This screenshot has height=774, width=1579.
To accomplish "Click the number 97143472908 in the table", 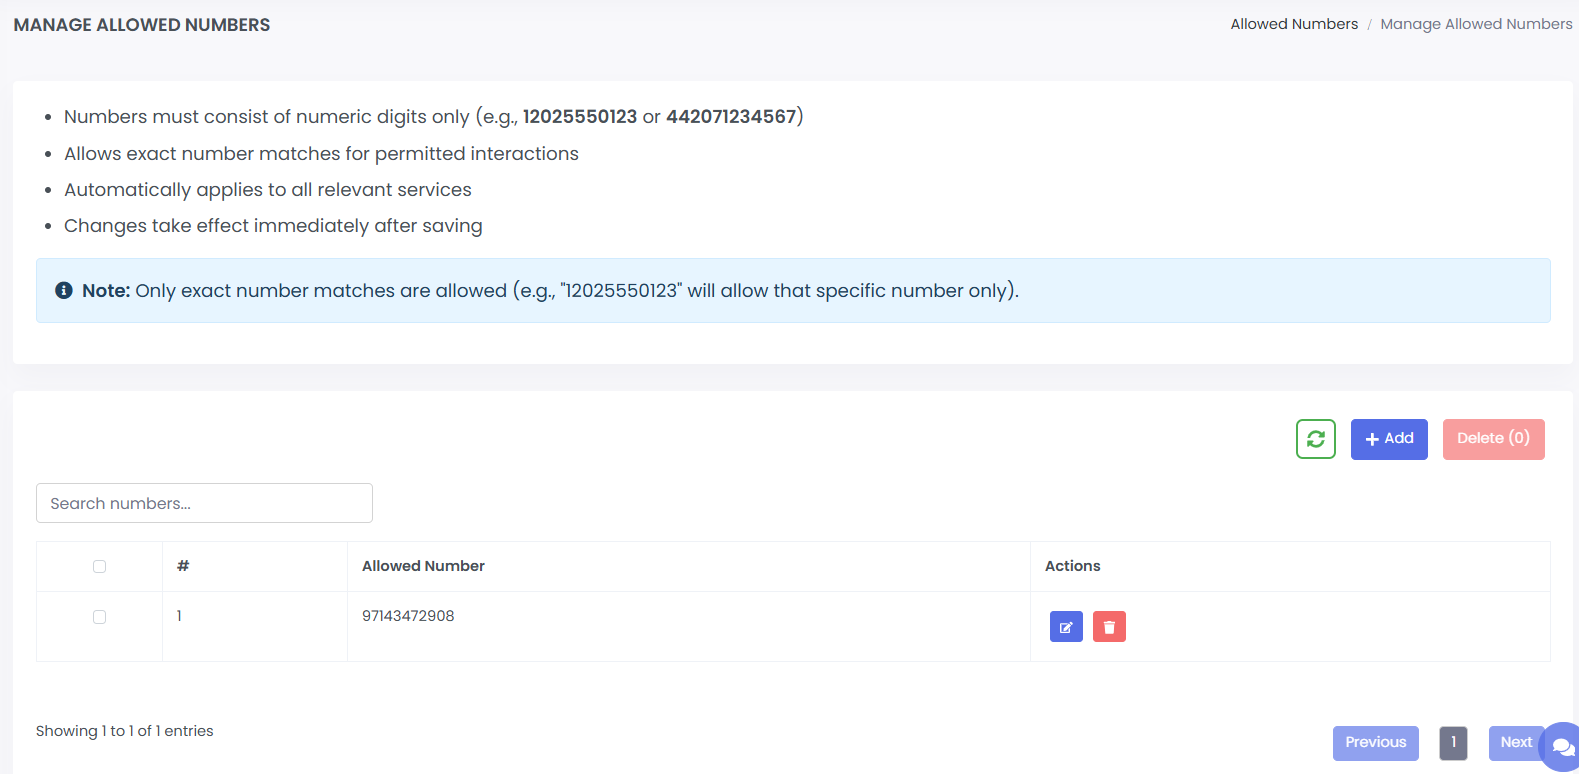I will point(408,616).
